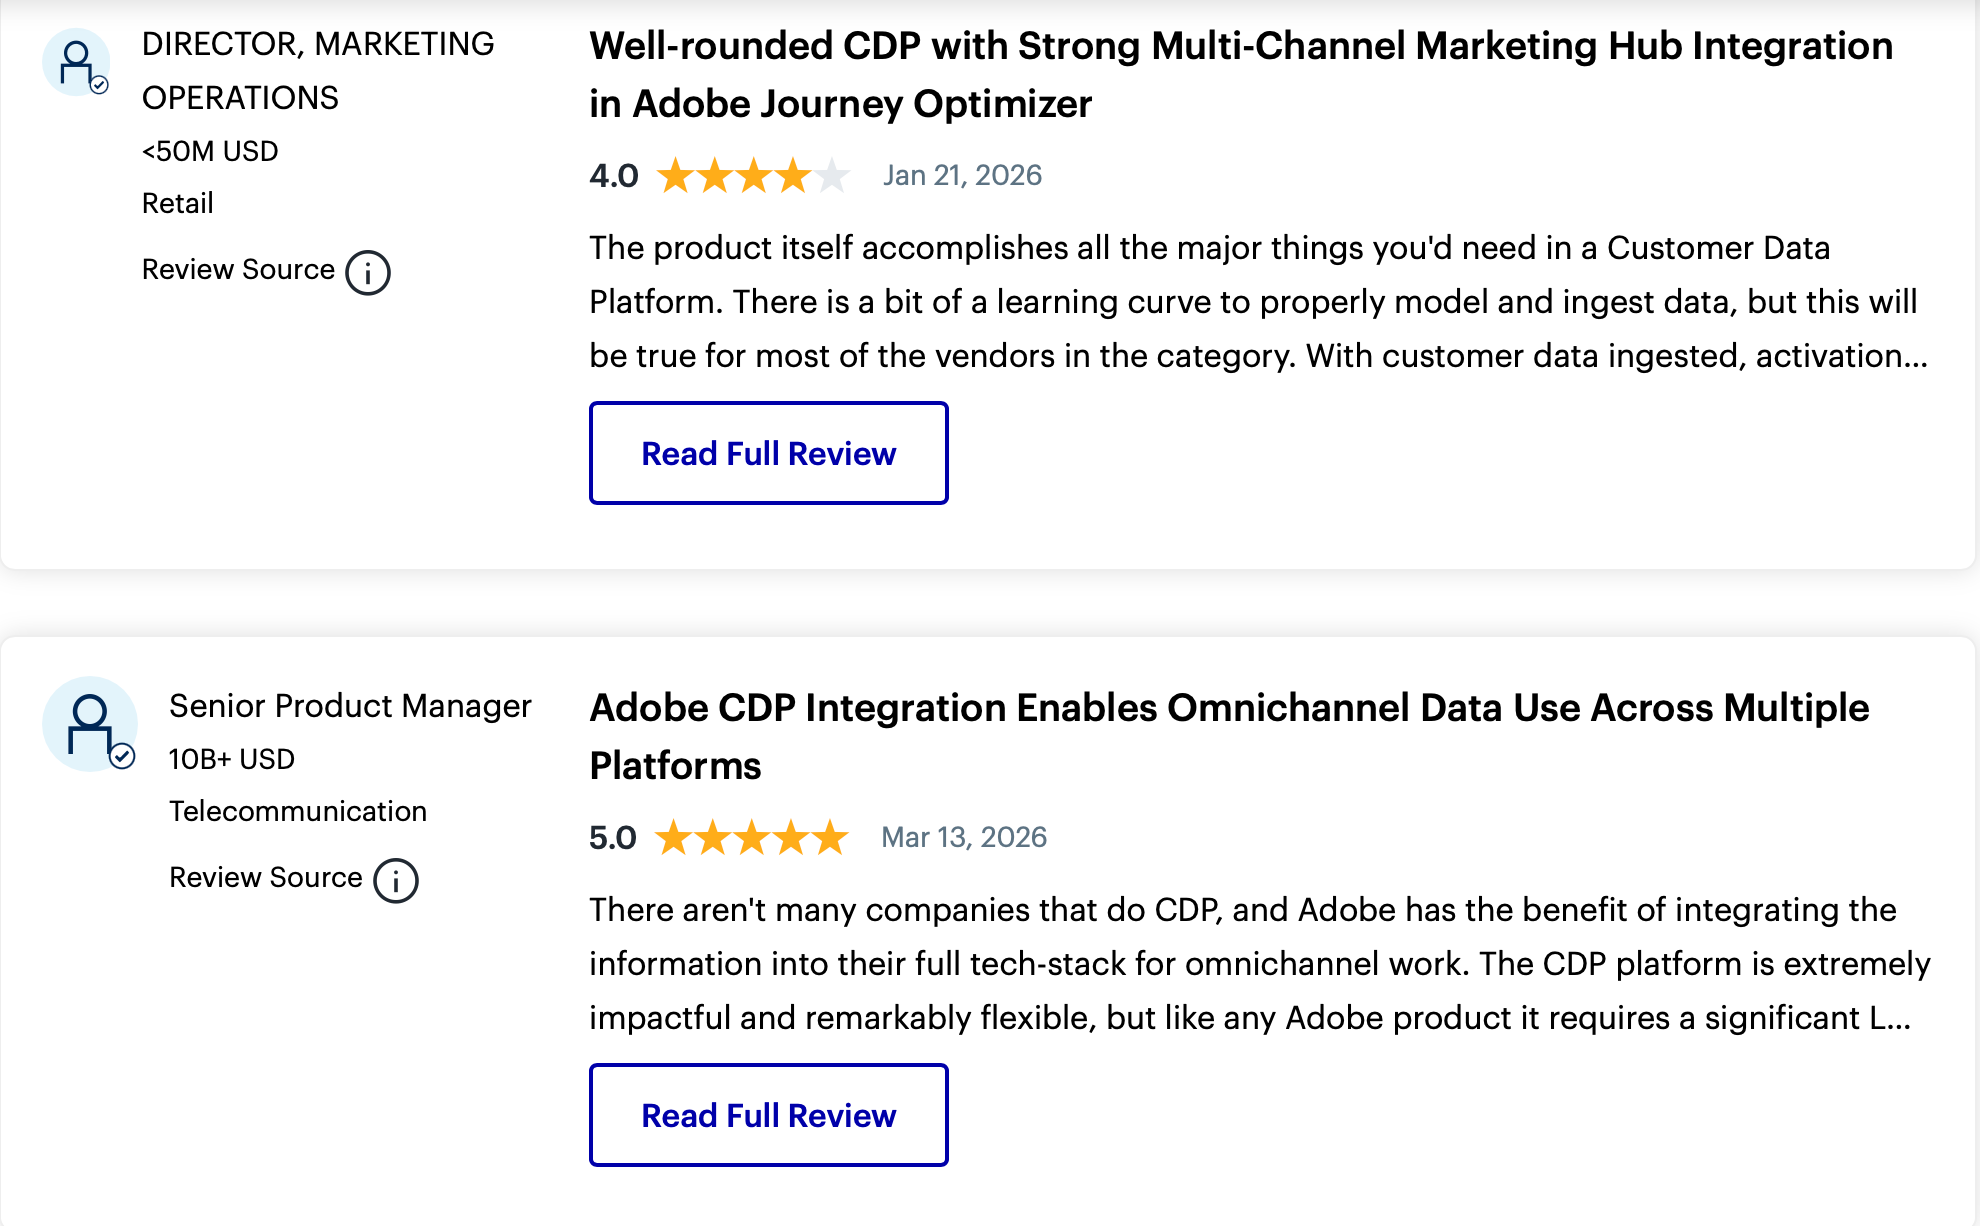The width and height of the screenshot is (1980, 1226).
Task: Read full review of Adobe CDP Integration post
Action: click(768, 1115)
